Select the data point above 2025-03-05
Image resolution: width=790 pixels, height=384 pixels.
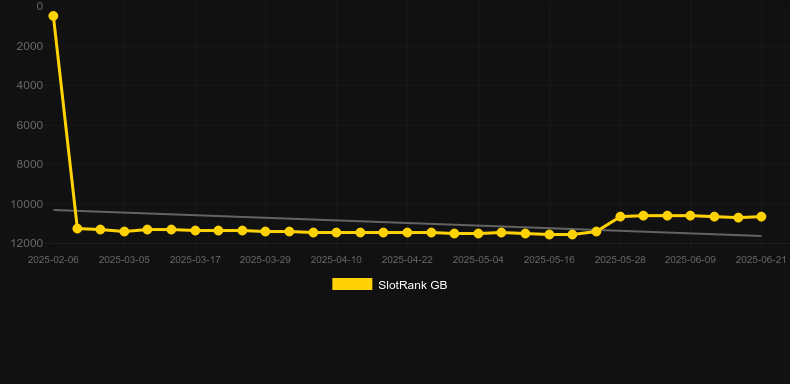tap(124, 231)
